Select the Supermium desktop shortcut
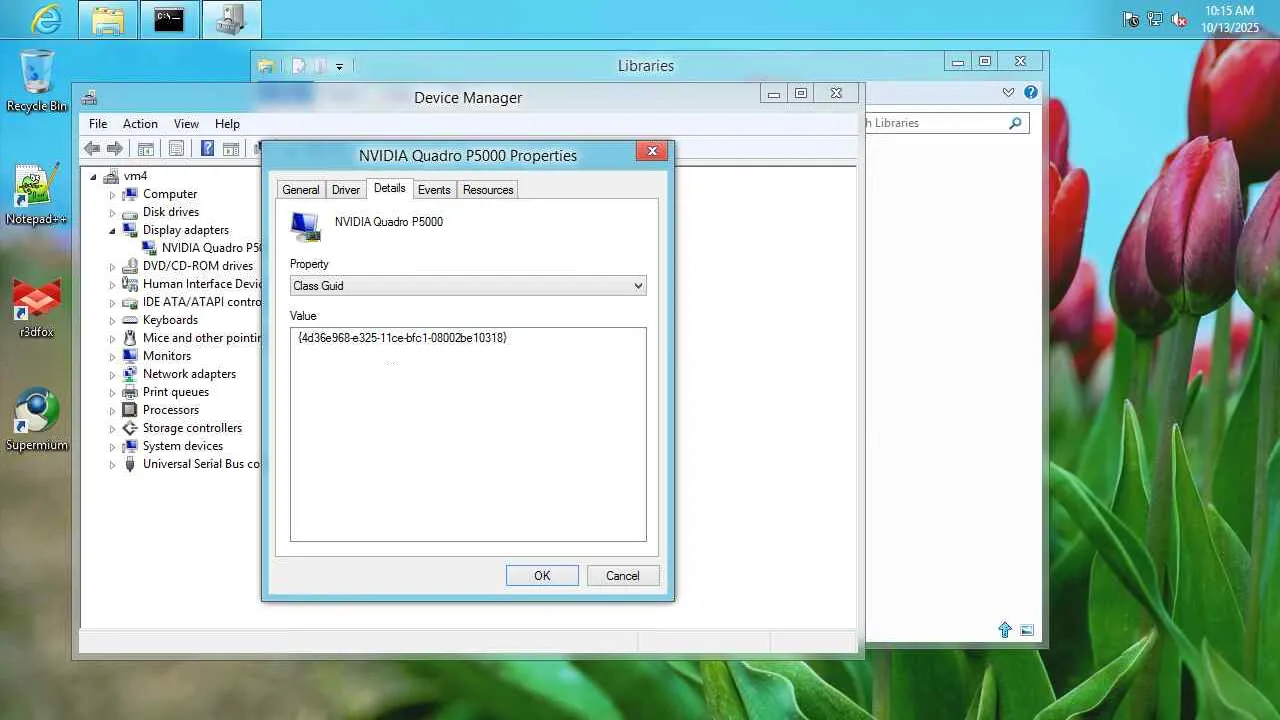This screenshot has height=720, width=1280. point(37,420)
